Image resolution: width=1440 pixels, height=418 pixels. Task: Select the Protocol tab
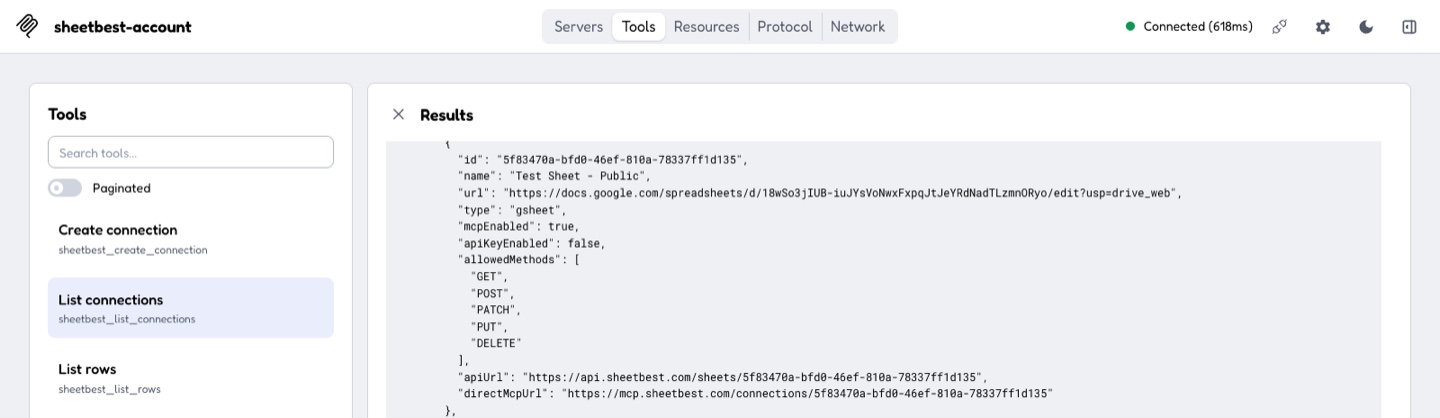pyautogui.click(x=785, y=27)
